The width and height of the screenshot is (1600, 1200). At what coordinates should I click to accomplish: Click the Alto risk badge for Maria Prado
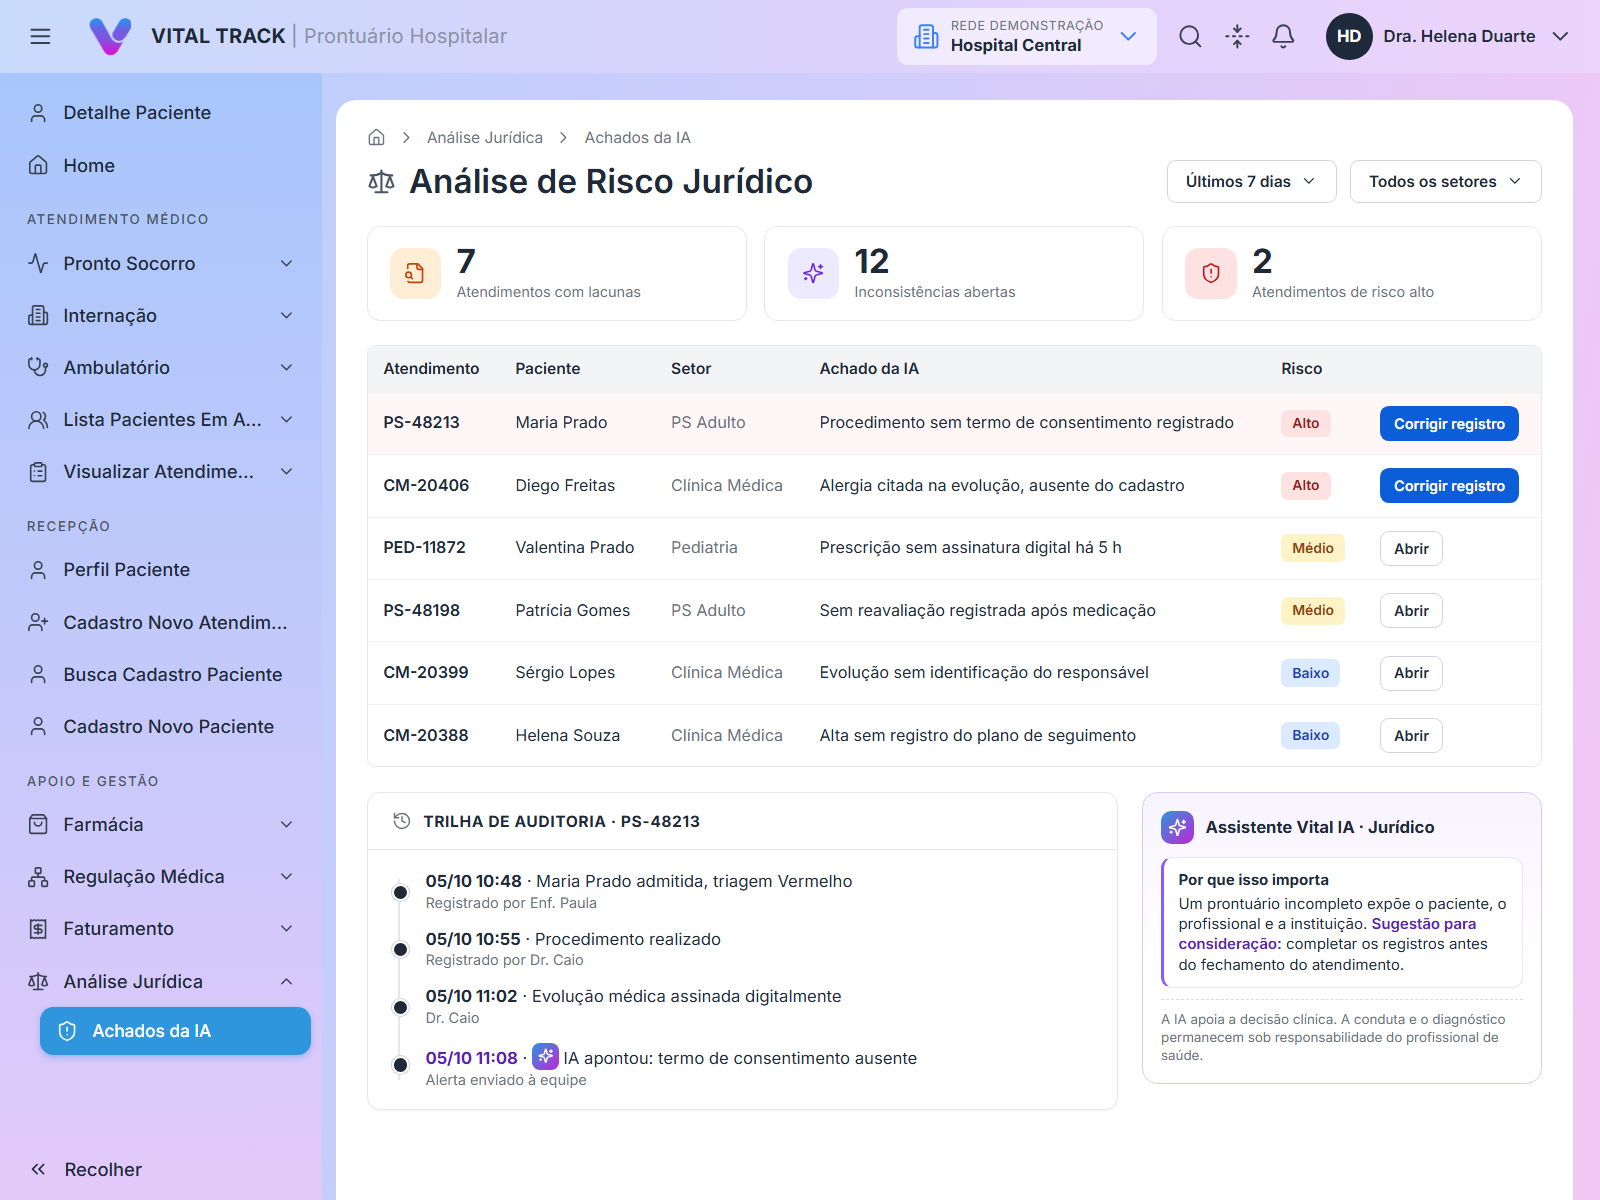[x=1305, y=423]
